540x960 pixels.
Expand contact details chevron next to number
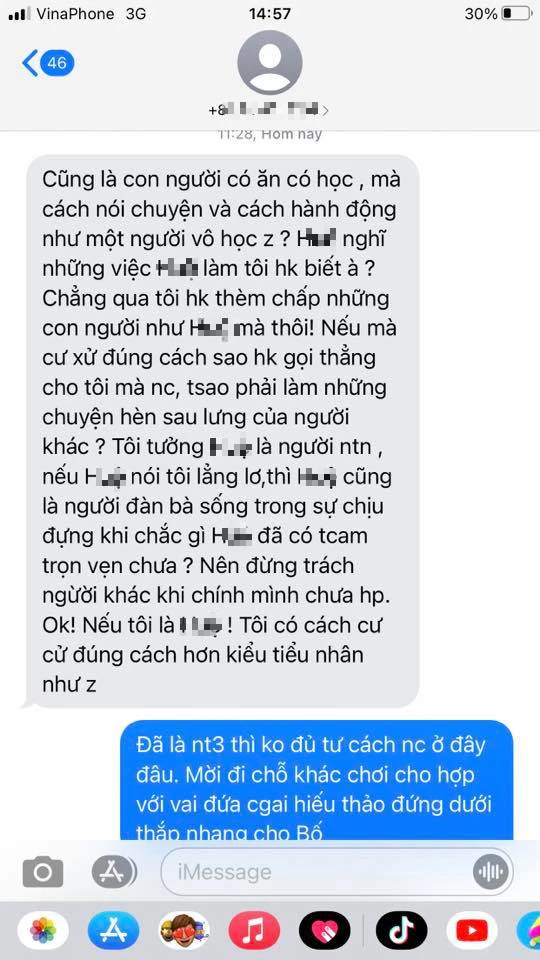coord(325,111)
